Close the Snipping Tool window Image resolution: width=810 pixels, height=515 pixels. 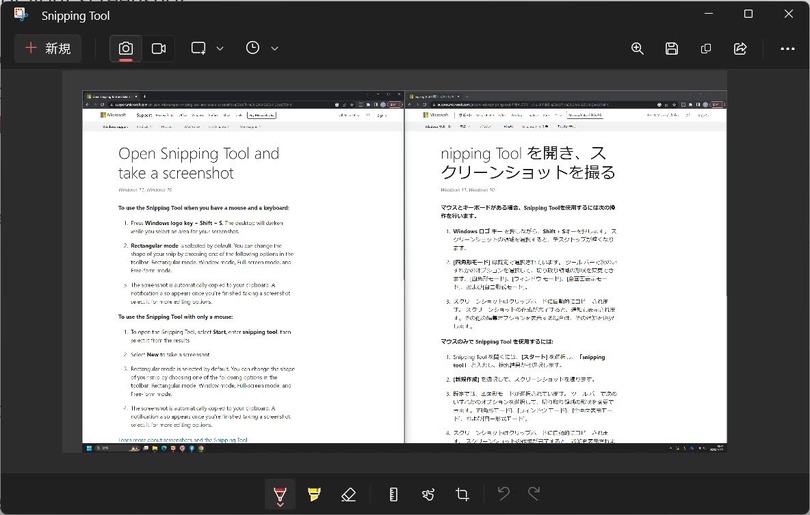click(x=788, y=14)
